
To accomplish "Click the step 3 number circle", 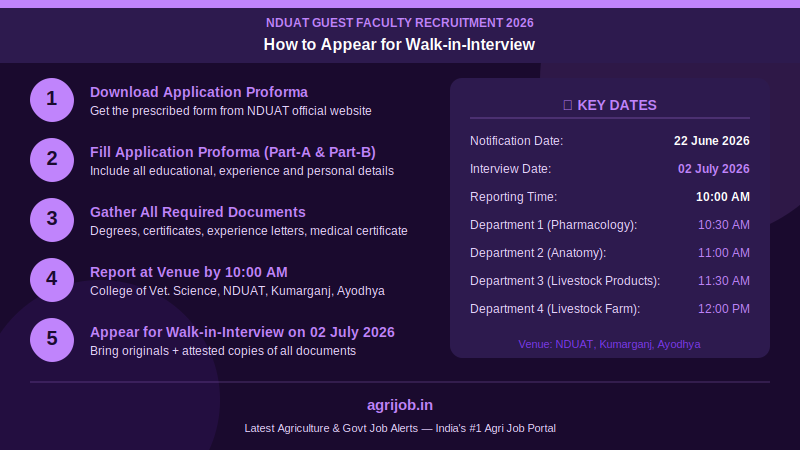I will point(52,220).
